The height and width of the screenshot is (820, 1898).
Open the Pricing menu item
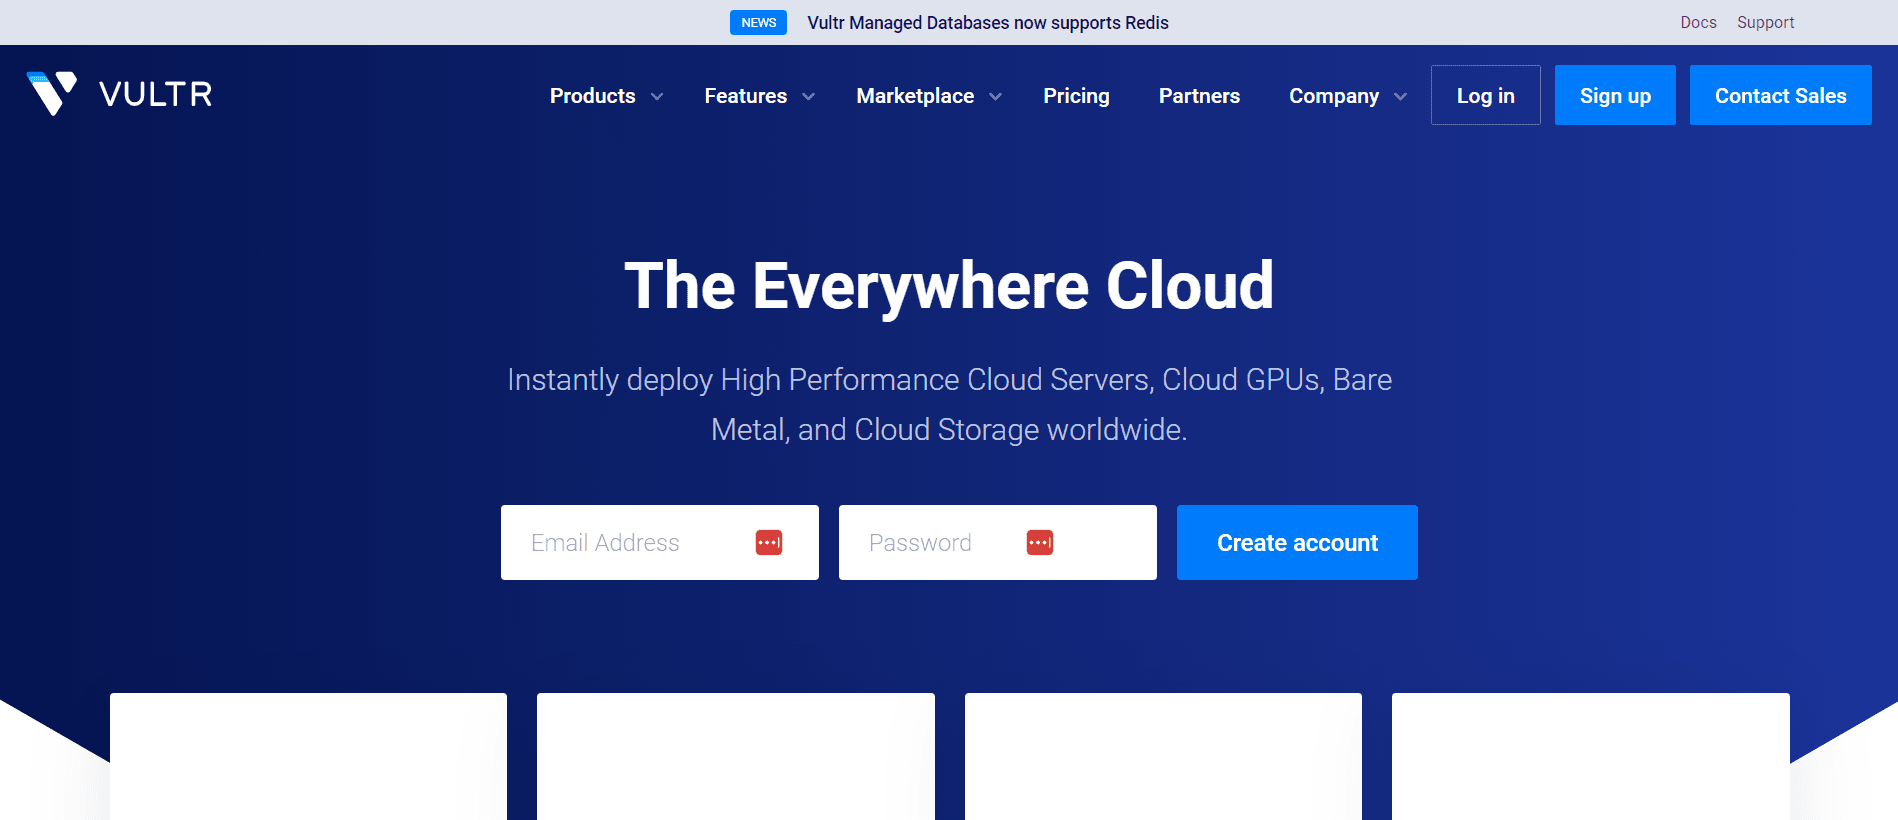pos(1076,96)
